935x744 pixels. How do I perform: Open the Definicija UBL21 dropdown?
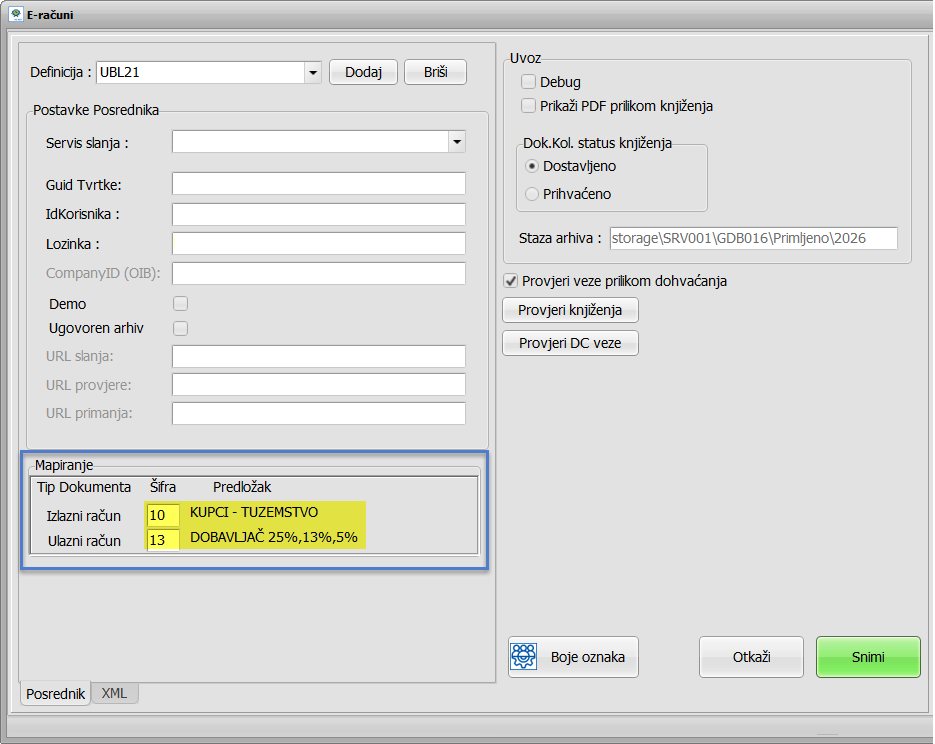point(312,73)
